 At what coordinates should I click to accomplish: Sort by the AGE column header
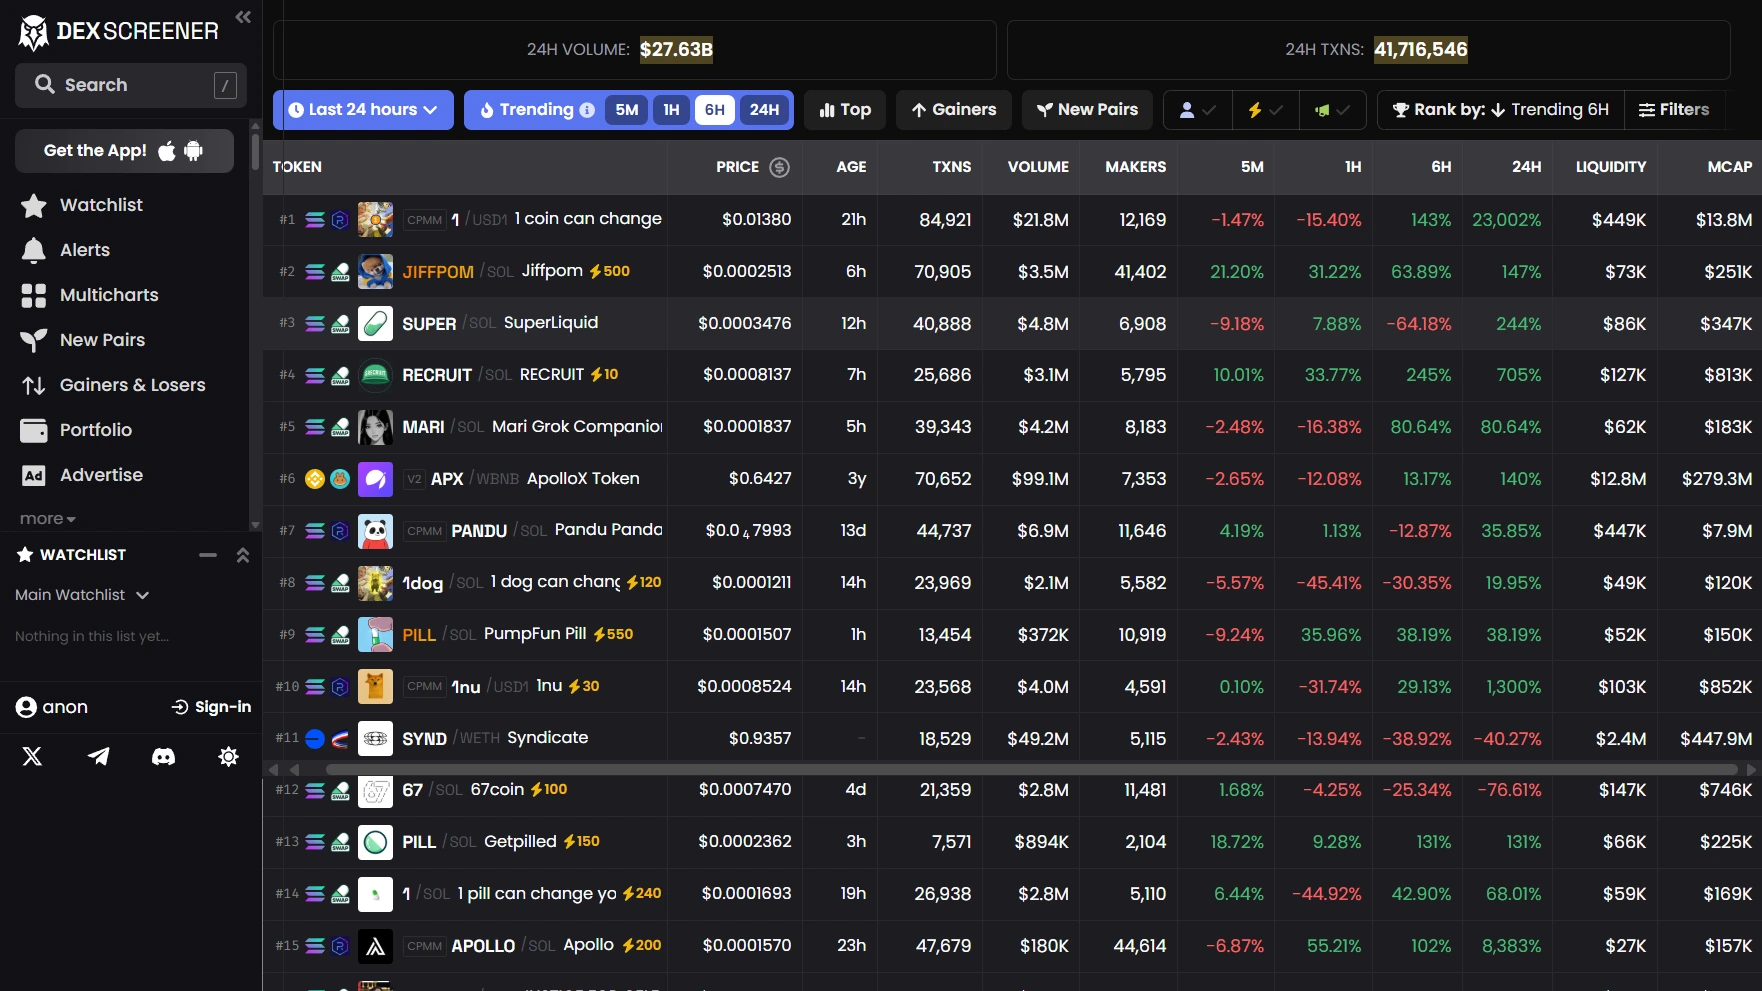(851, 167)
